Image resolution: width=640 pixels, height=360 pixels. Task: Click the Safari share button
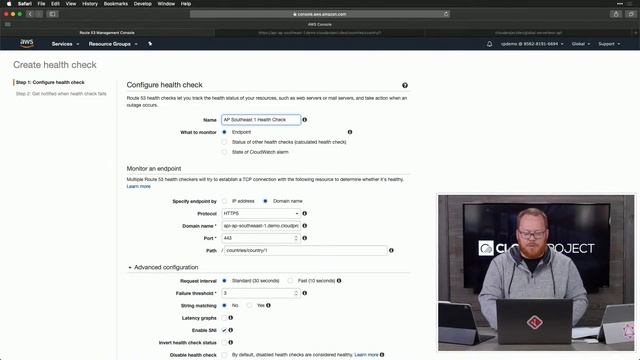(616, 14)
